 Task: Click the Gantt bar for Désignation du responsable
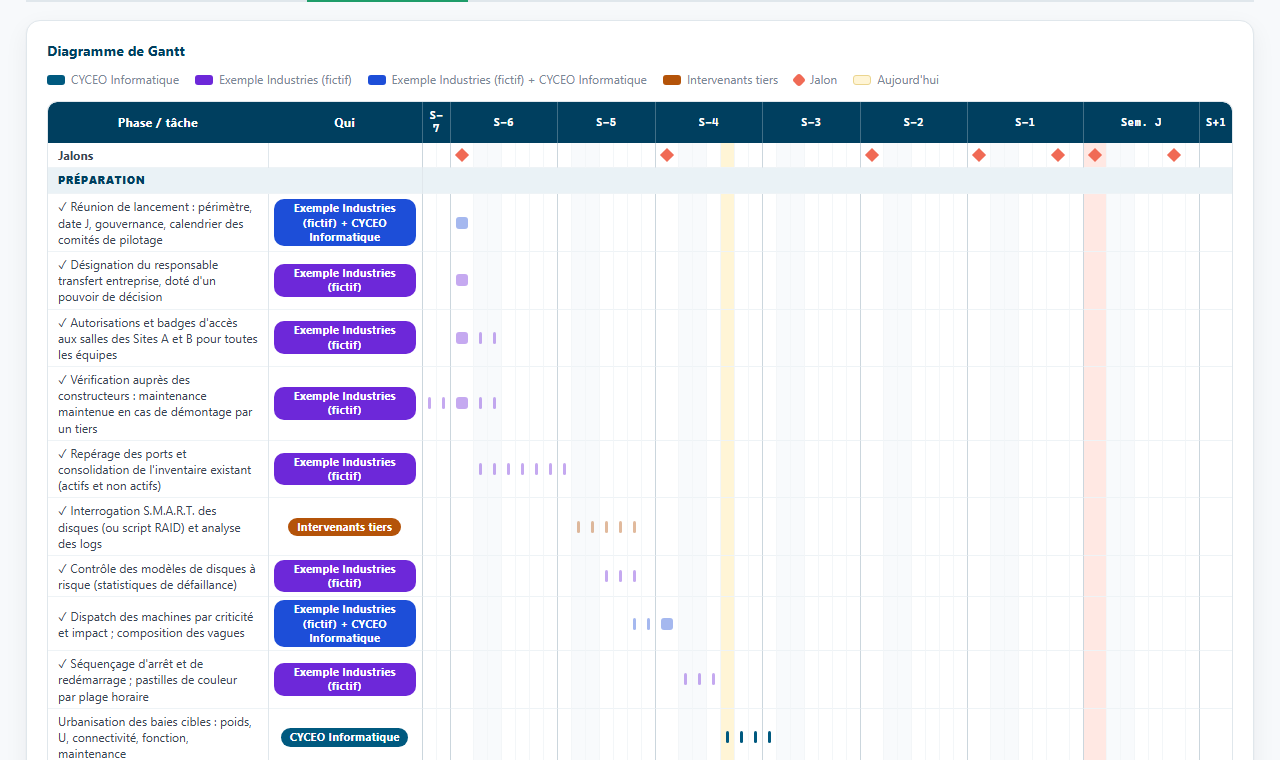tap(462, 280)
